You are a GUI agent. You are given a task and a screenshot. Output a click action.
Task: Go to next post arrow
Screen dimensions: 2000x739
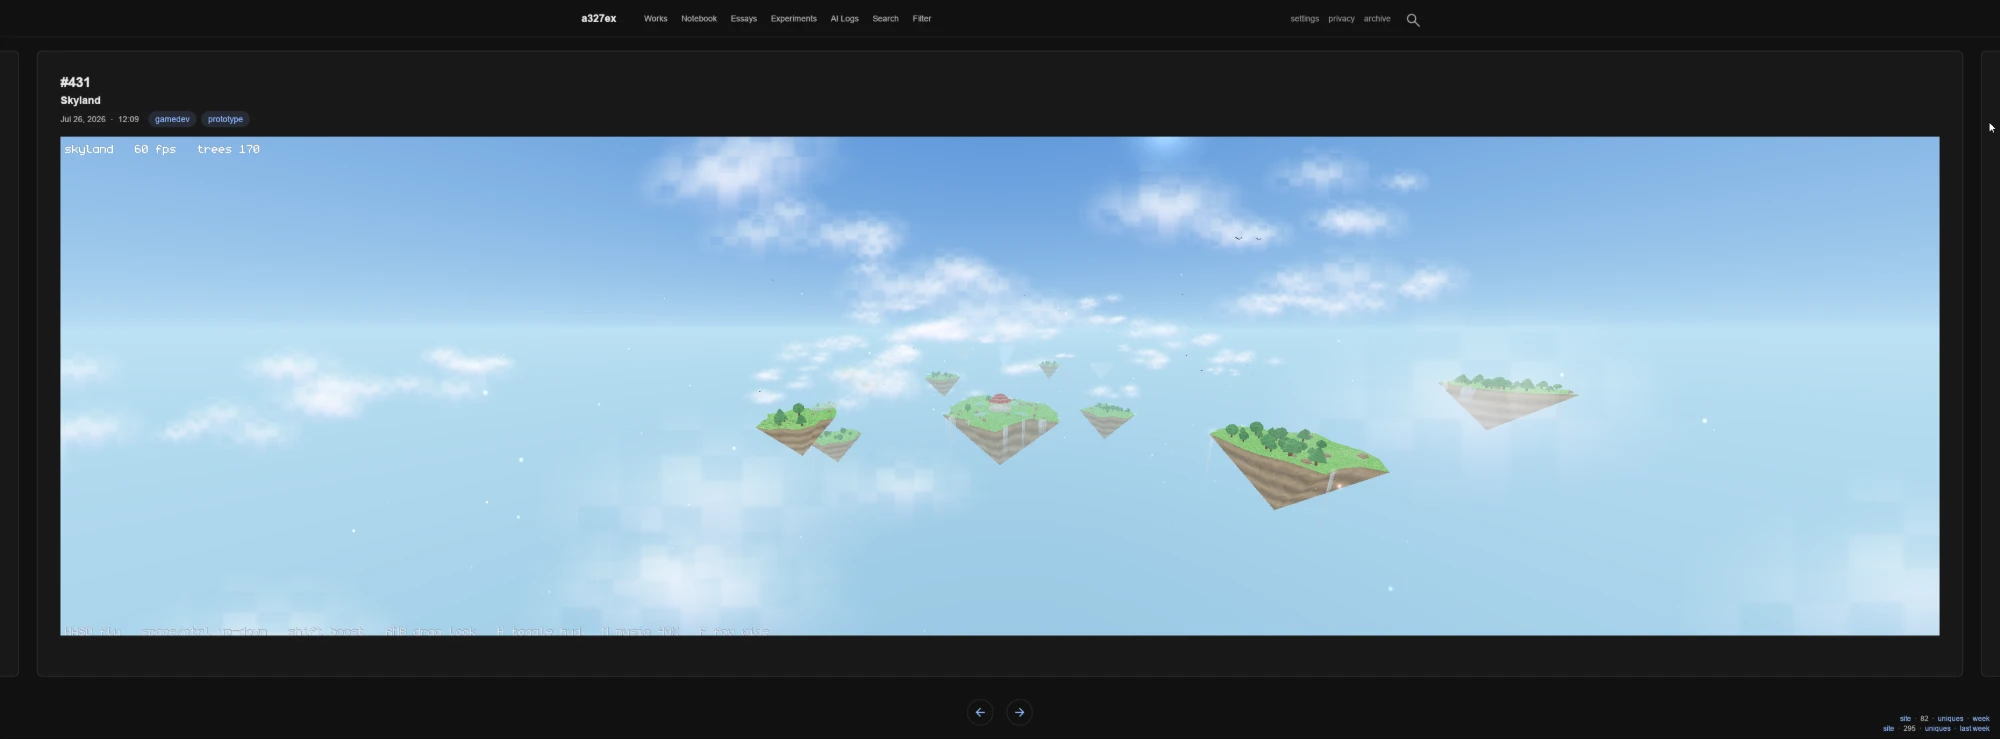pyautogui.click(x=1019, y=712)
